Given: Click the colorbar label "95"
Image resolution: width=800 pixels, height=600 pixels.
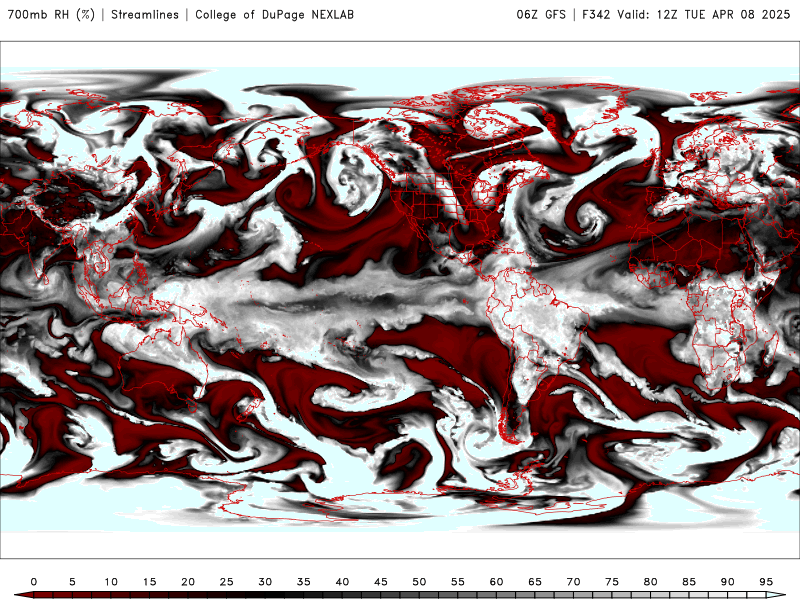Looking at the screenshot, I should (x=766, y=582).
